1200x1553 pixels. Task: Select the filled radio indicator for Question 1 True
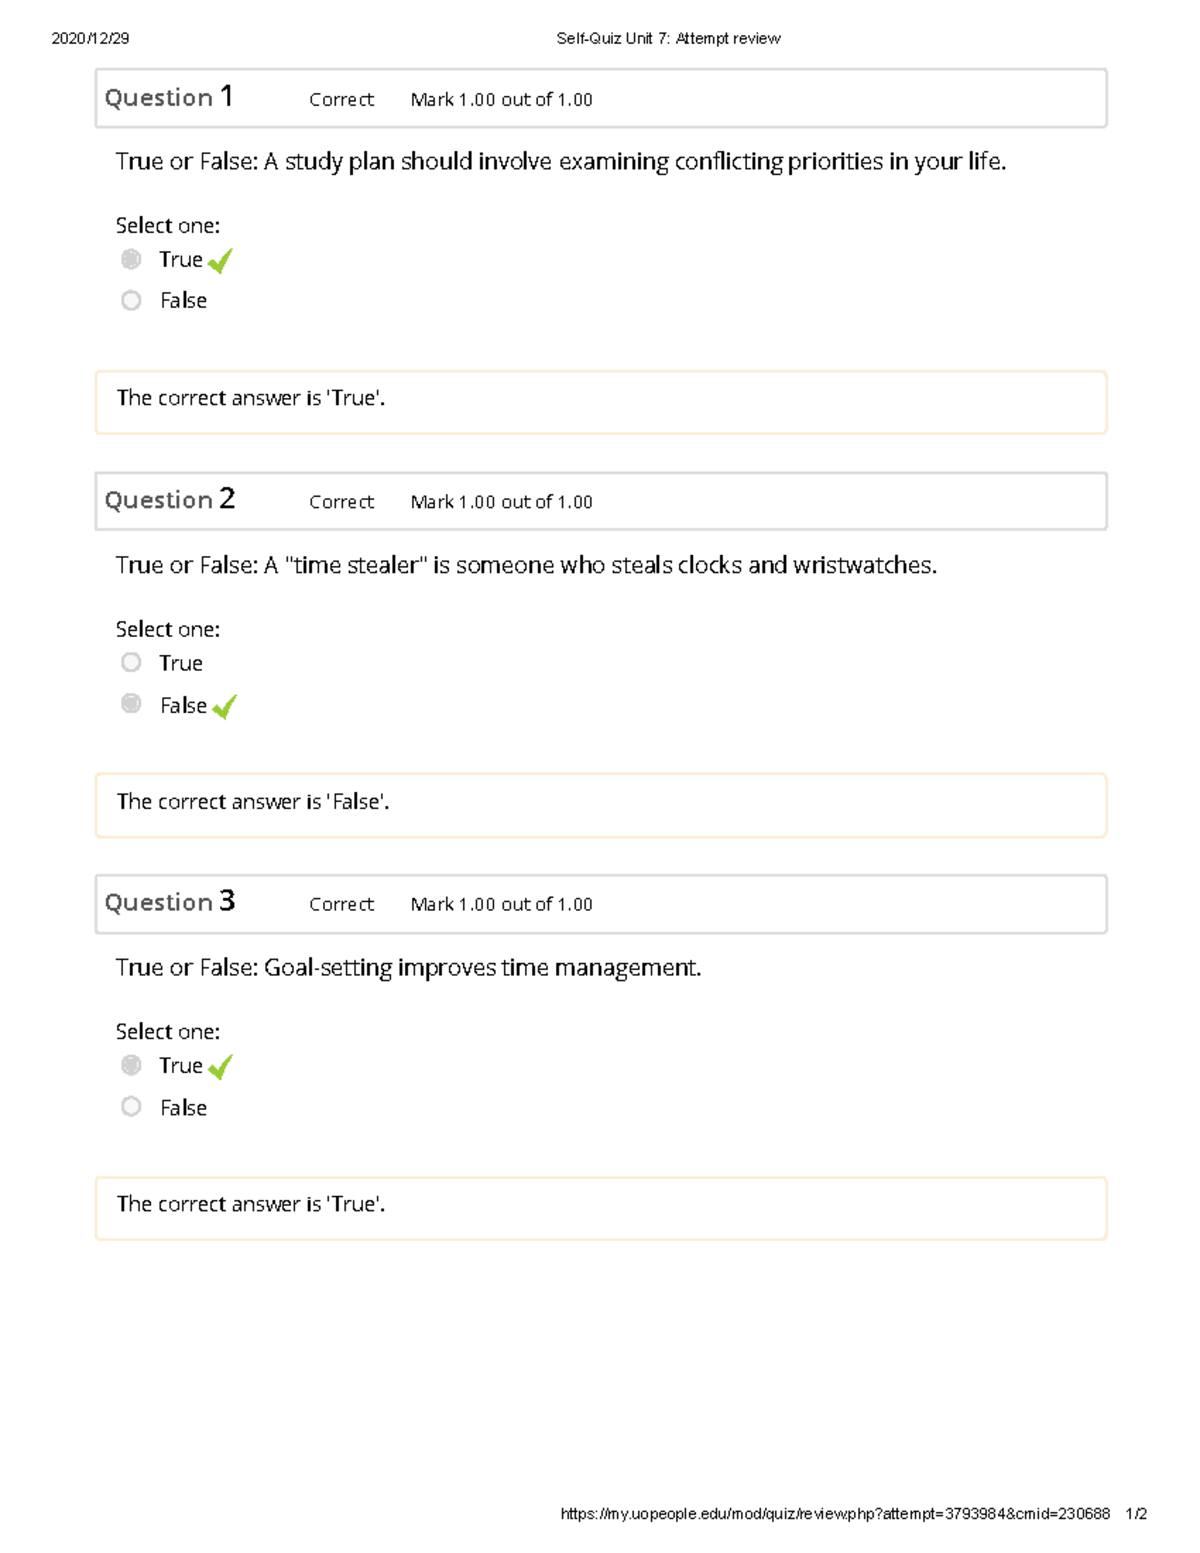point(131,259)
